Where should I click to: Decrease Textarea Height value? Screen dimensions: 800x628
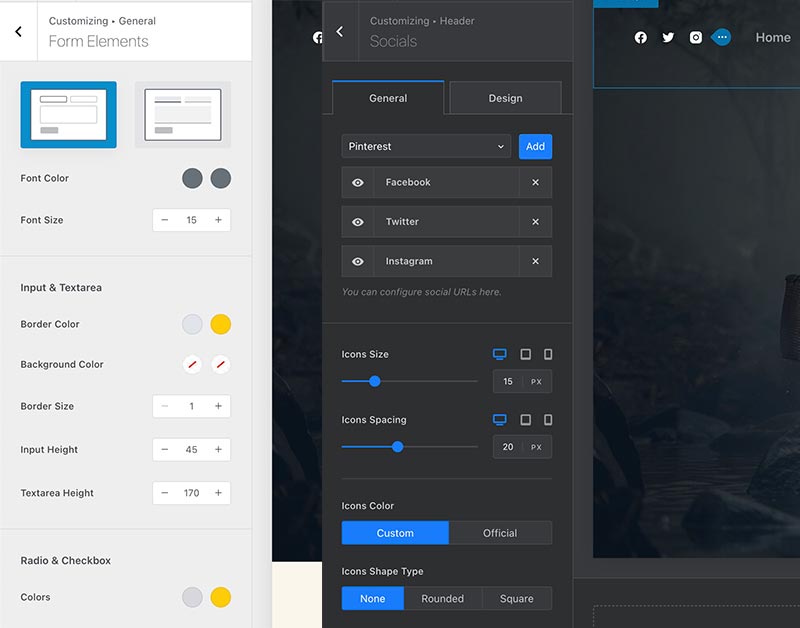coord(164,493)
